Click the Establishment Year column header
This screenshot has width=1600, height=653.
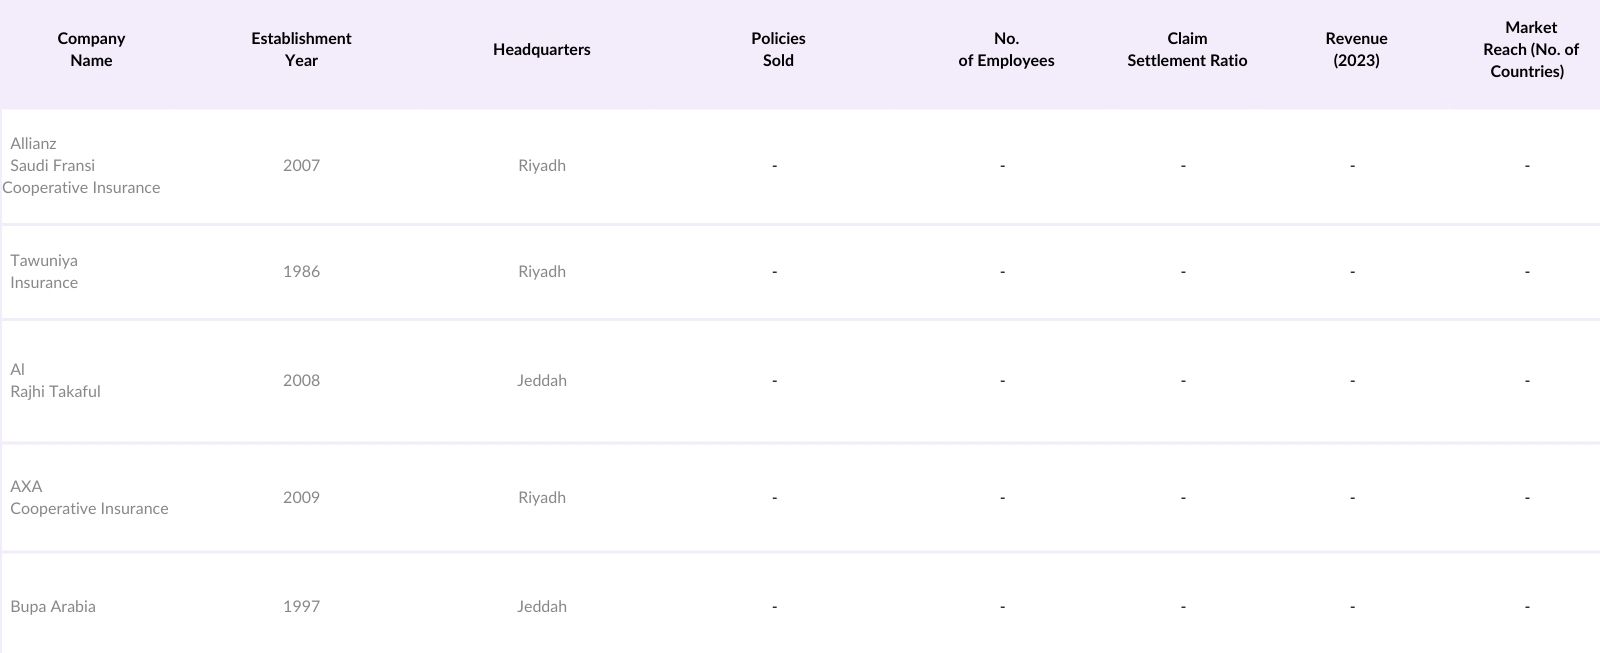301,50
